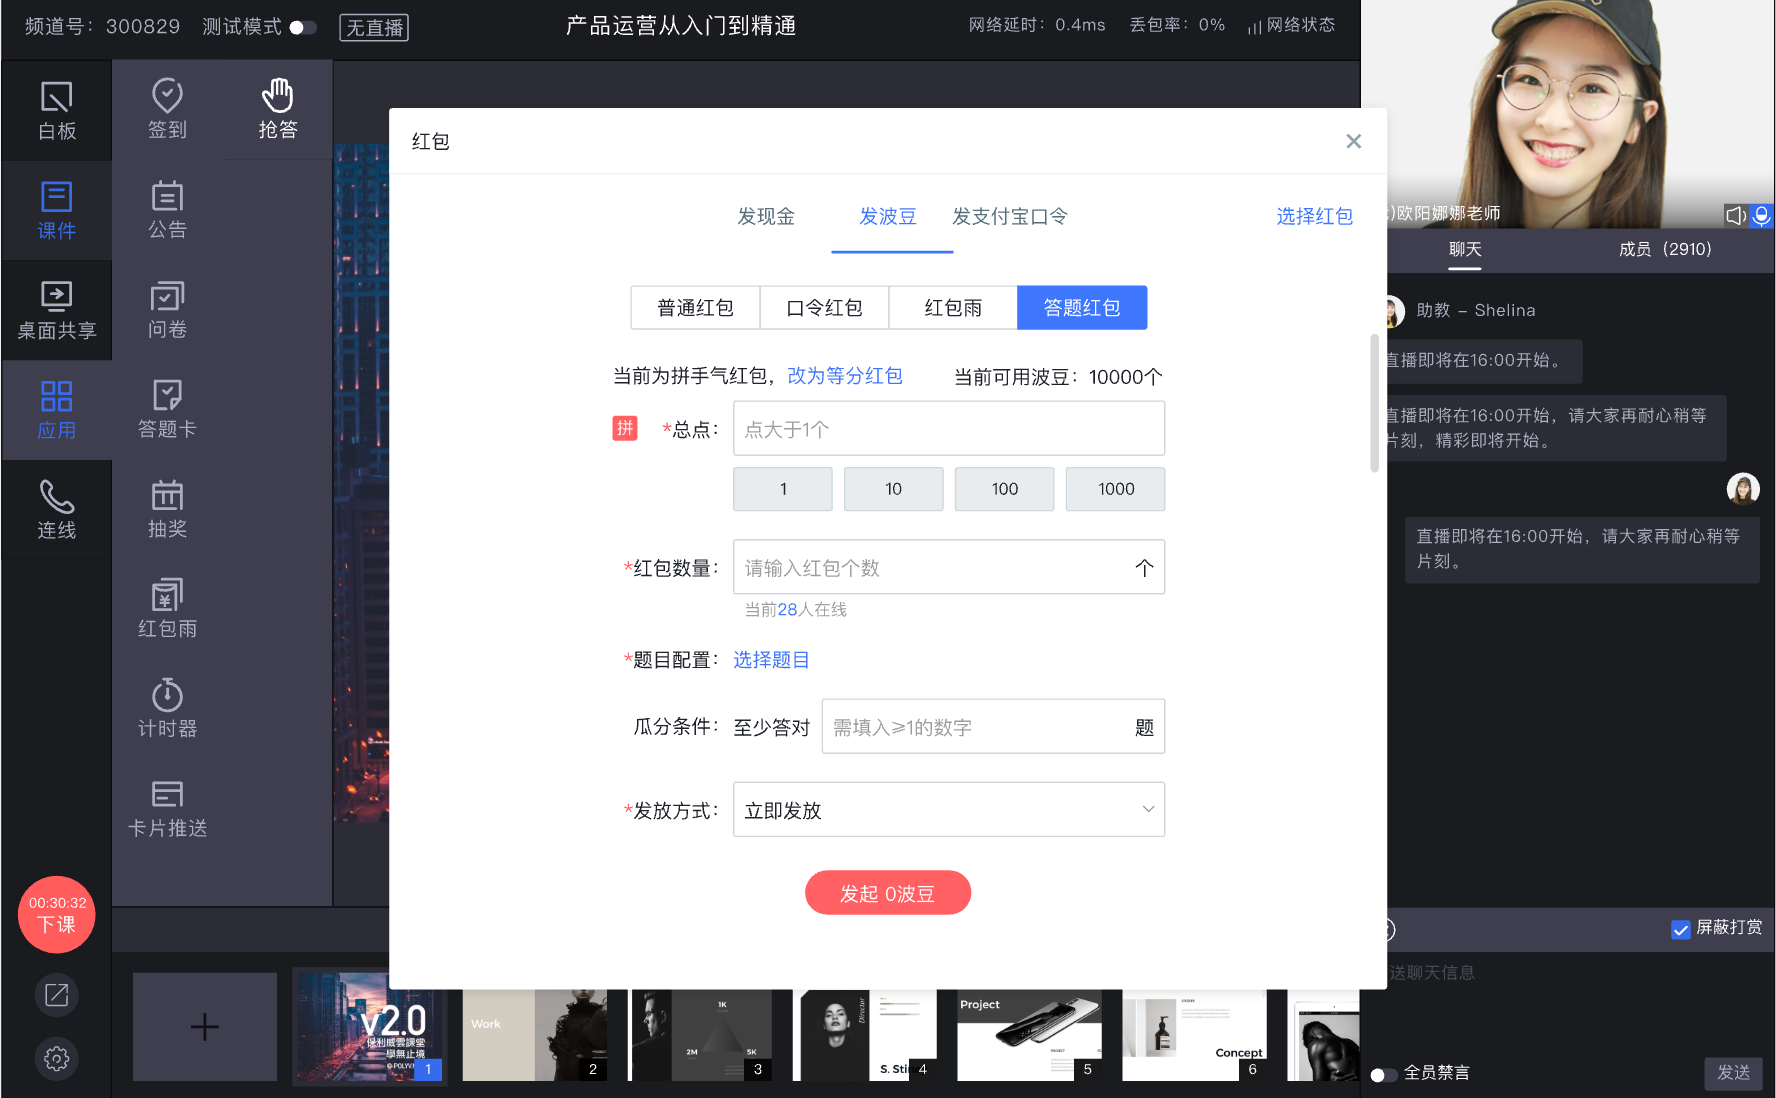Click the 选择红包 link
This screenshot has width=1776, height=1098.
1314,216
